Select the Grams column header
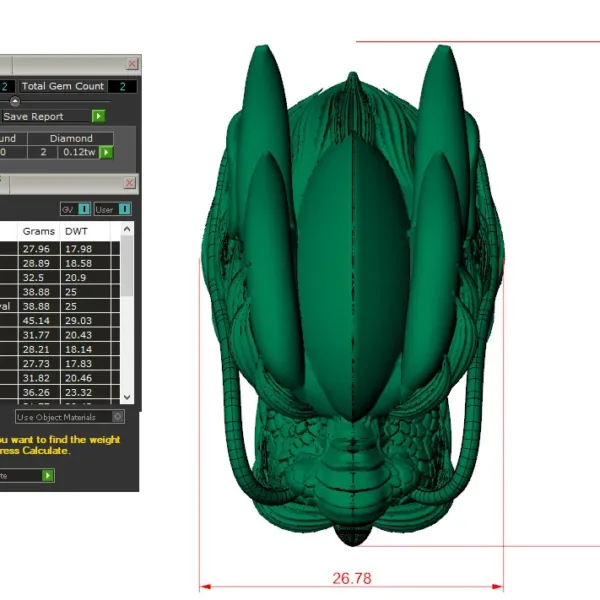Image resolution: width=600 pixels, height=600 pixels. (x=39, y=231)
